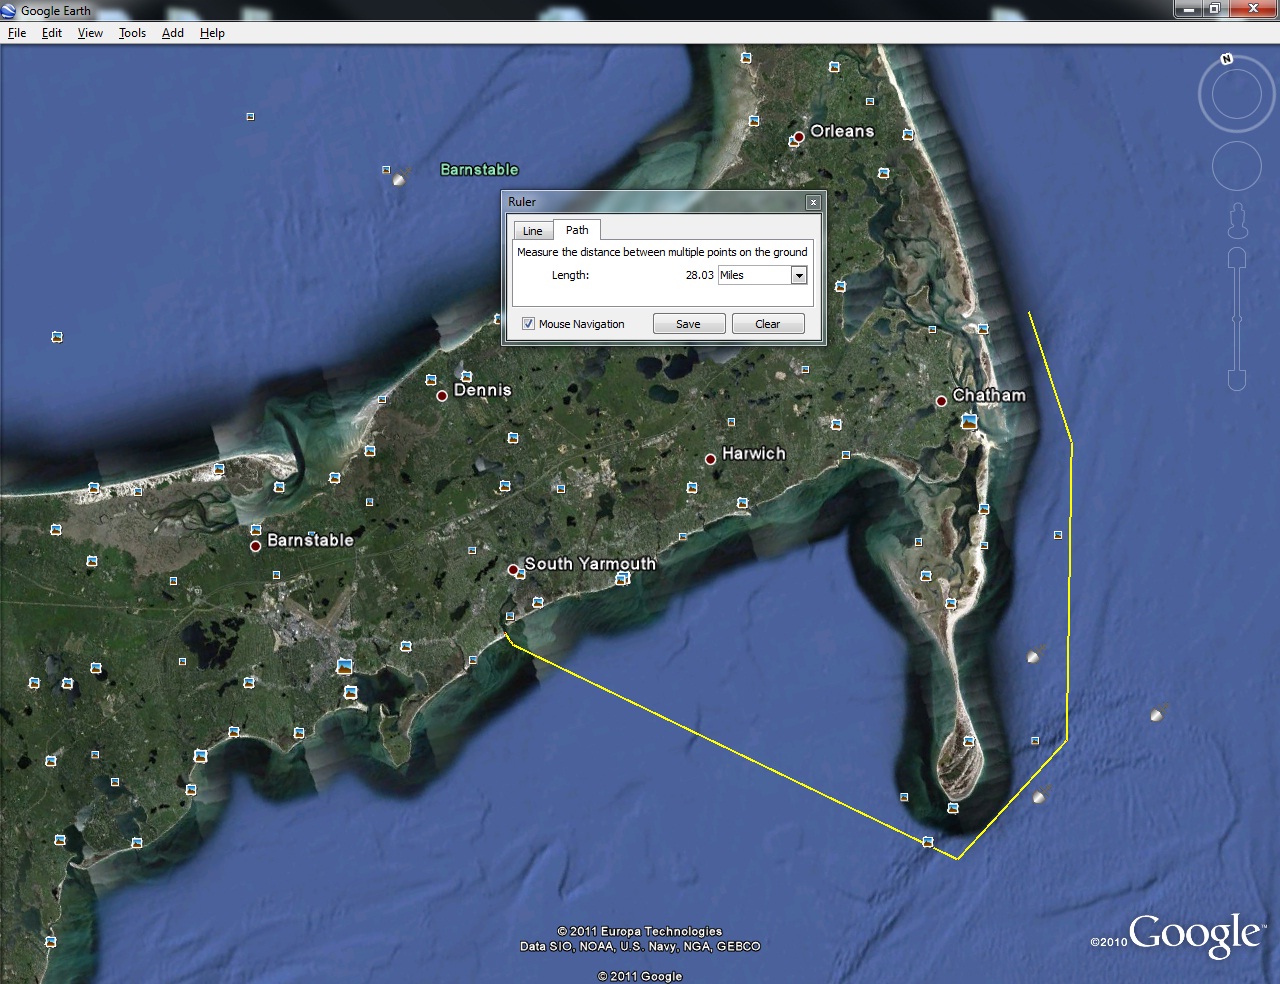Toggle the Mouse Navigation checkbox

528,324
